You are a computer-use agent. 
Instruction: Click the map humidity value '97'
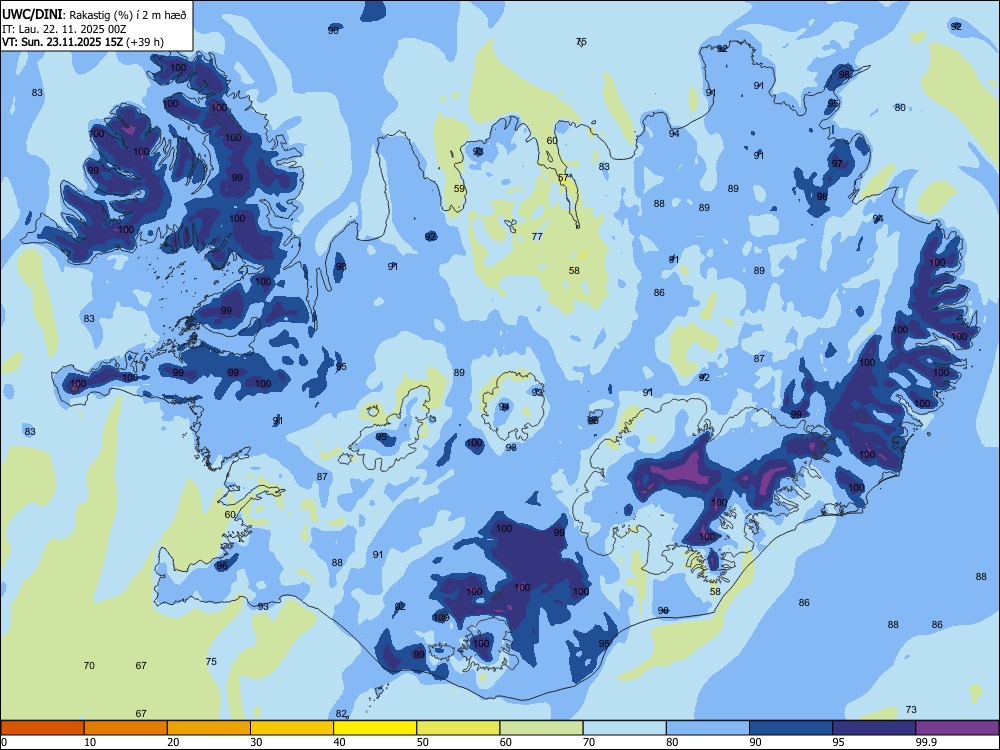tap(837, 163)
